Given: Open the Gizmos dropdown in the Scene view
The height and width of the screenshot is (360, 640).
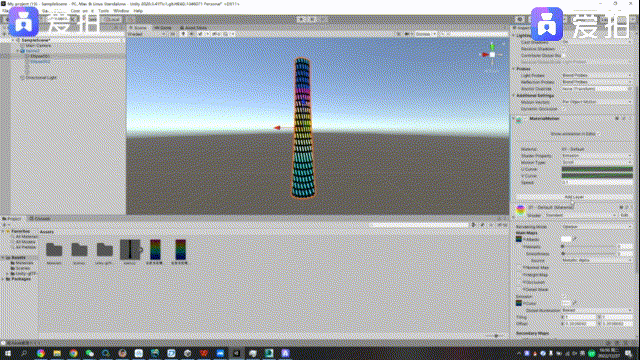Looking at the screenshot, I should pos(426,34).
